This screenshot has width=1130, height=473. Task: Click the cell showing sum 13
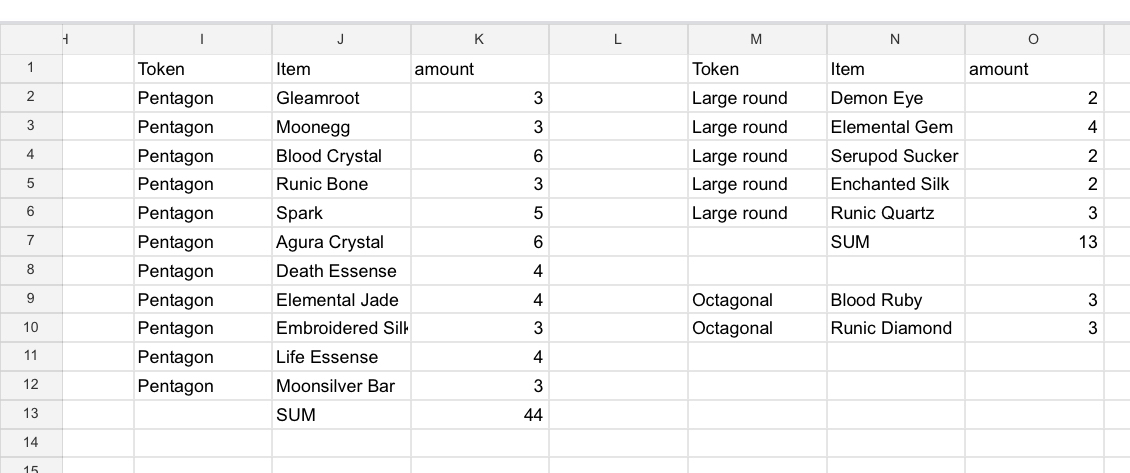(1033, 242)
